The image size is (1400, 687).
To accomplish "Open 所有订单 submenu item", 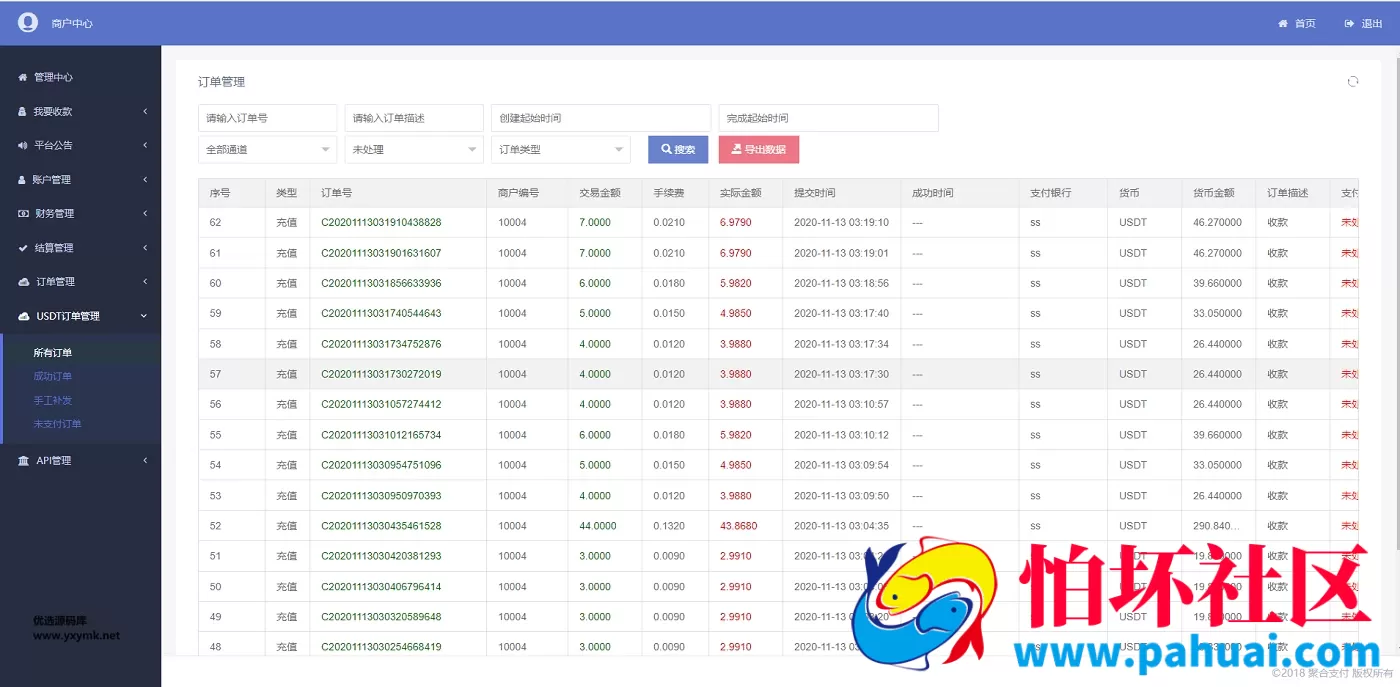I will [x=53, y=353].
